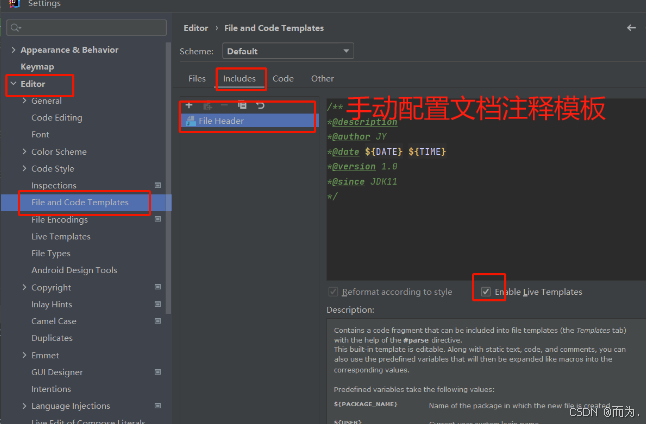Open Camel Case settings
The image size is (646, 424).
coord(54,321)
